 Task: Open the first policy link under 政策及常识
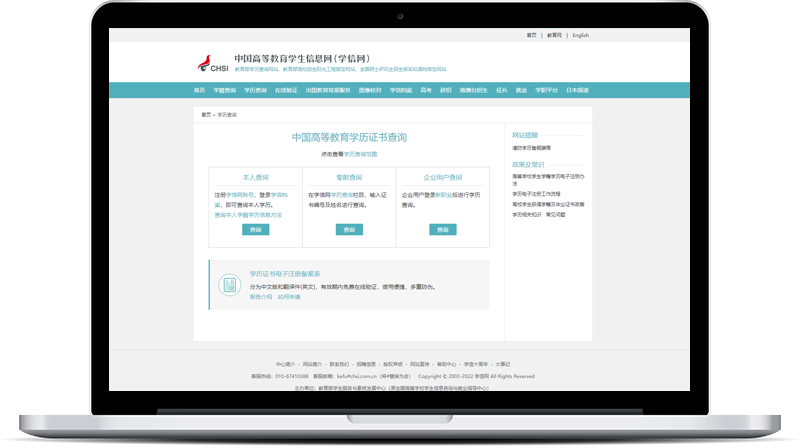click(x=548, y=180)
